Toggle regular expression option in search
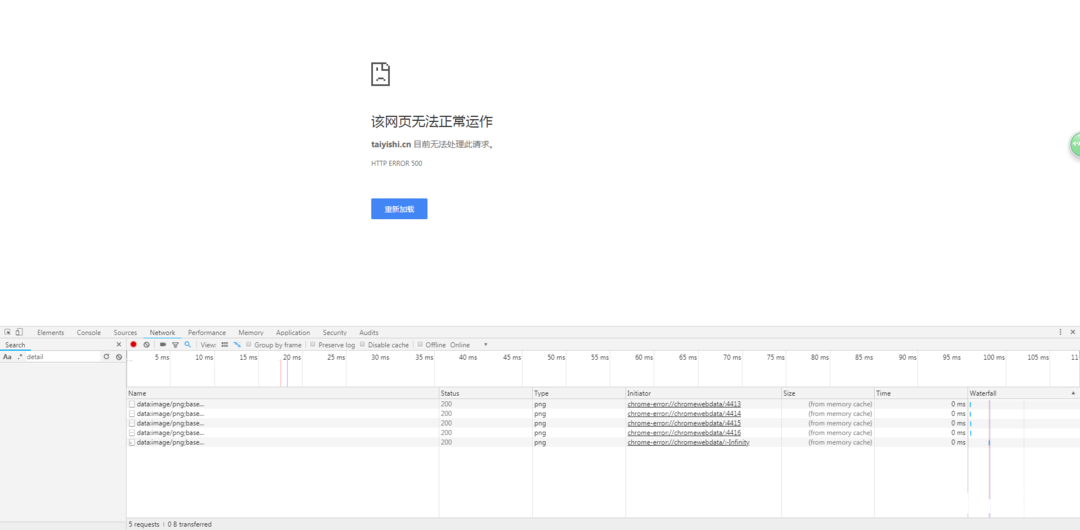This screenshot has height=530, width=1080. 19,357
